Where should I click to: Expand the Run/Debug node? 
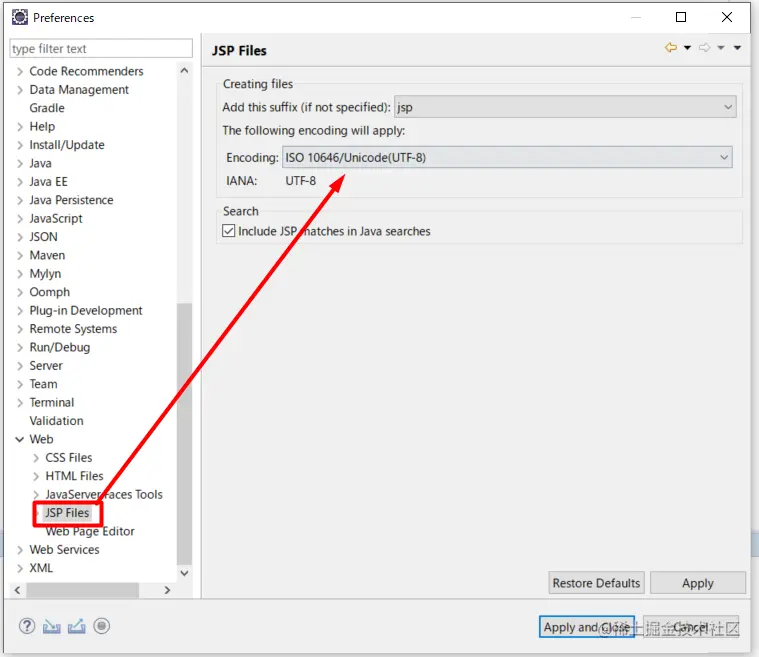click(x=20, y=348)
